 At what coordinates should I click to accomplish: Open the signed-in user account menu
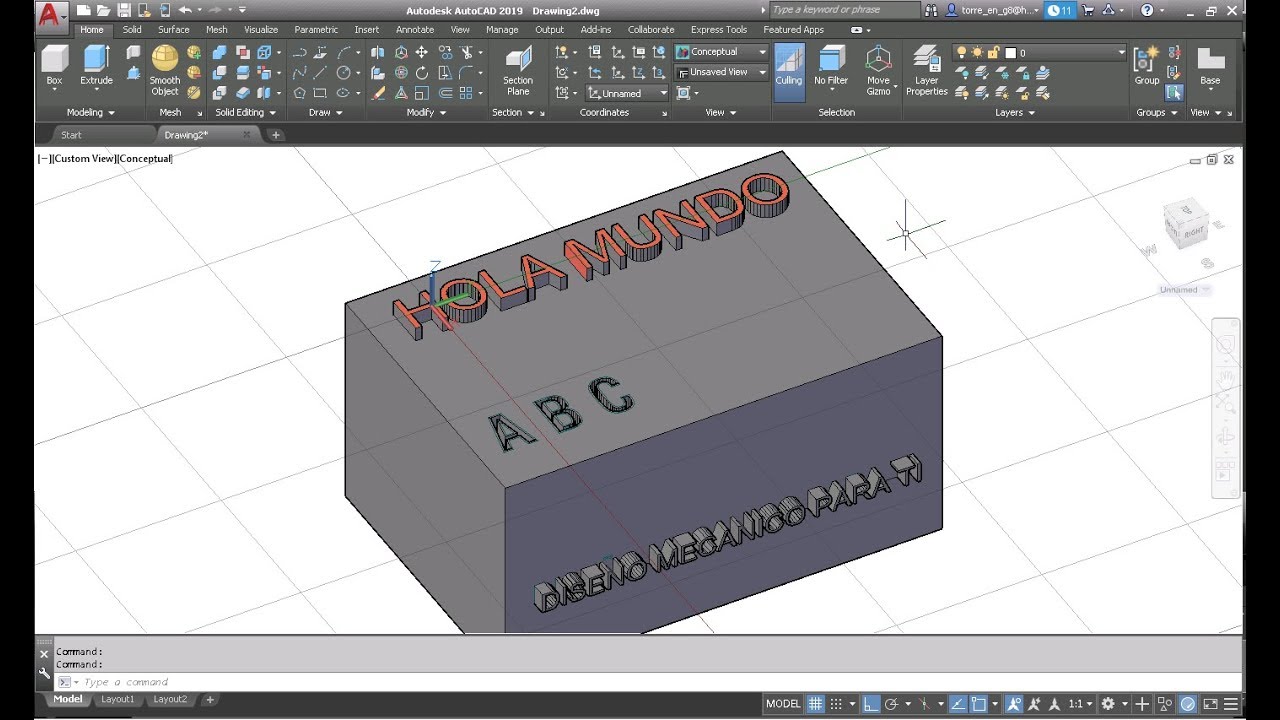[x=992, y=10]
